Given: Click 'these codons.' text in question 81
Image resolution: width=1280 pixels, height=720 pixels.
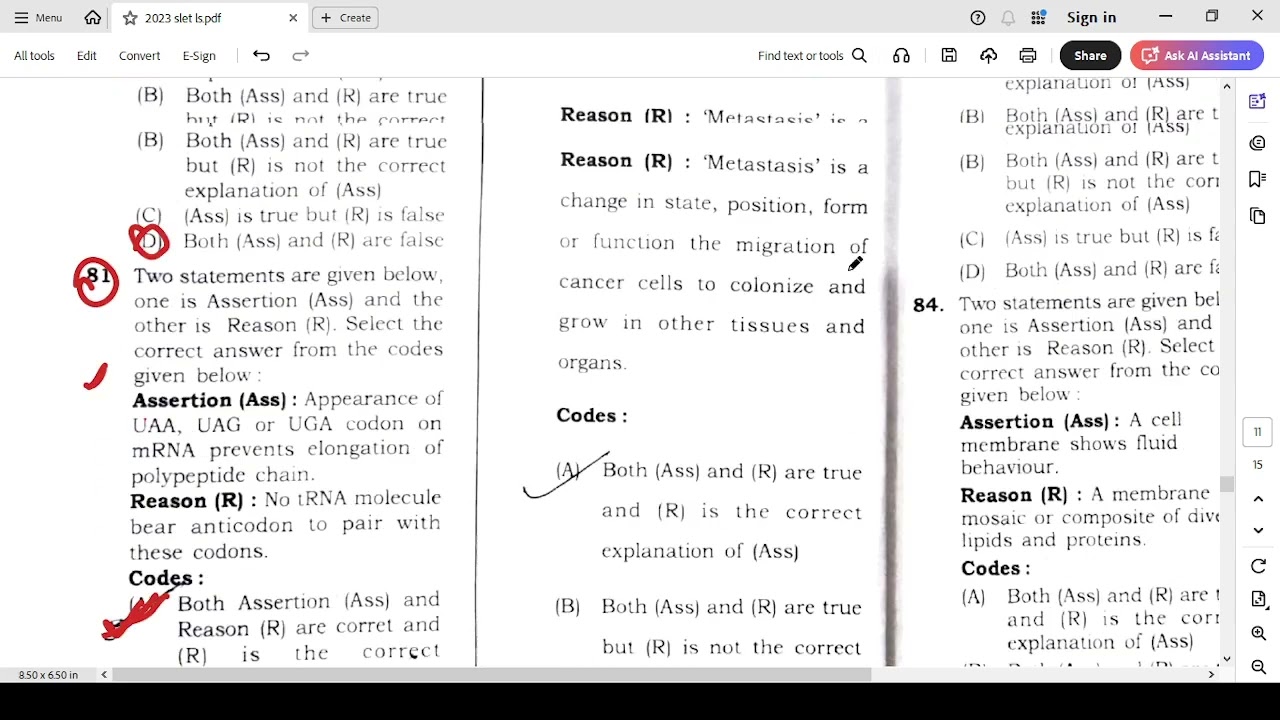Looking at the screenshot, I should point(198,552).
